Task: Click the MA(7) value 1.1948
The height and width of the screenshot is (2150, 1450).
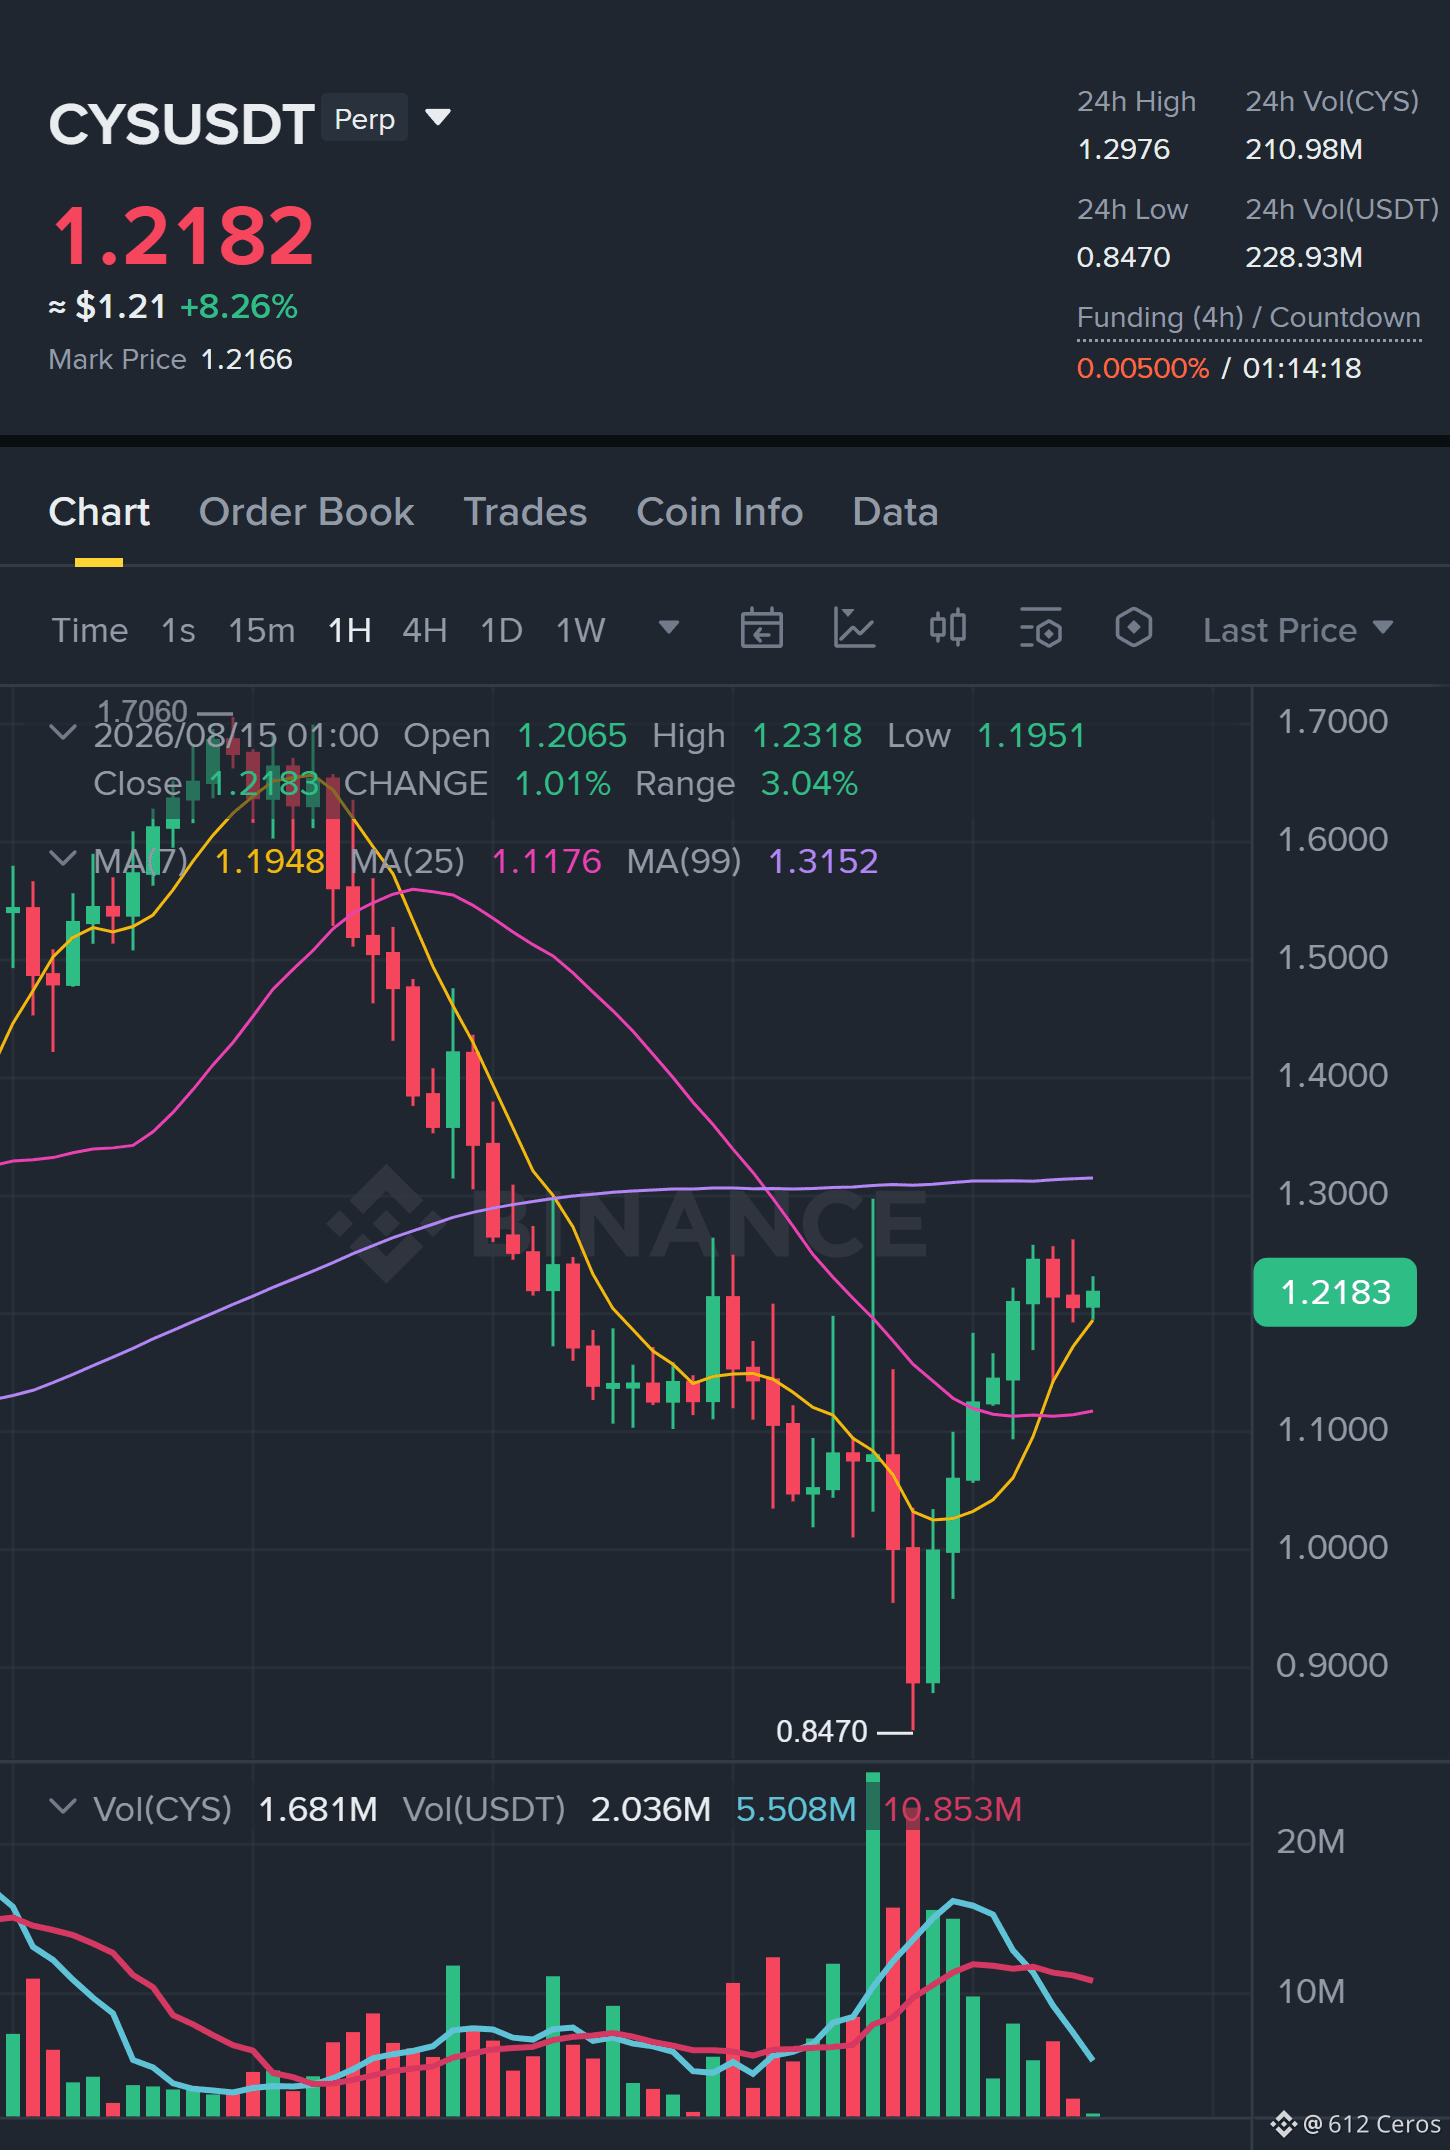Action: pos(270,861)
